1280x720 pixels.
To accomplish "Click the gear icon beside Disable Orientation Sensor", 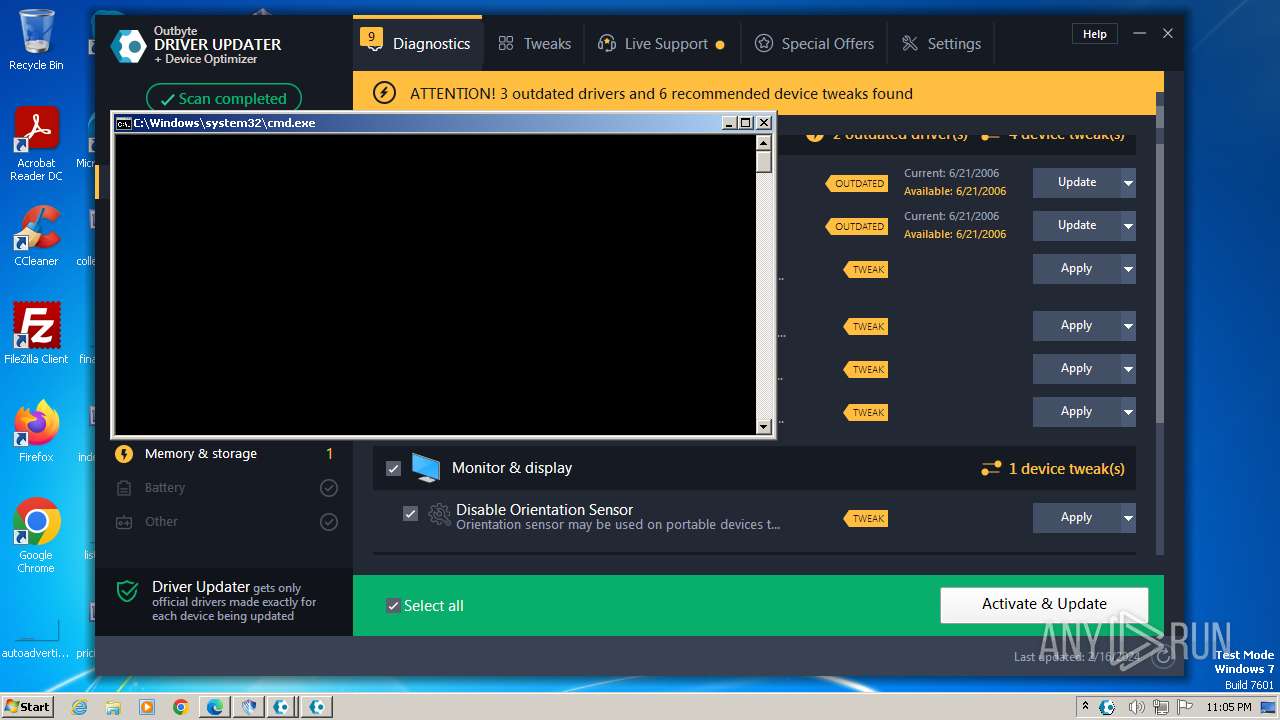I will click(439, 515).
